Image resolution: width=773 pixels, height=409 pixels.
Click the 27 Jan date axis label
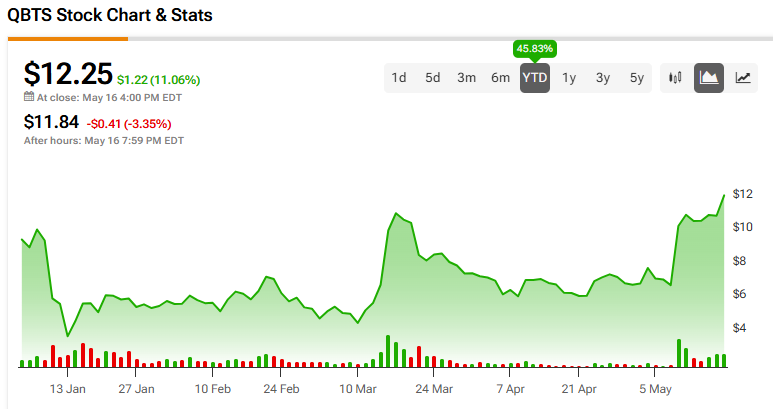coord(137,389)
